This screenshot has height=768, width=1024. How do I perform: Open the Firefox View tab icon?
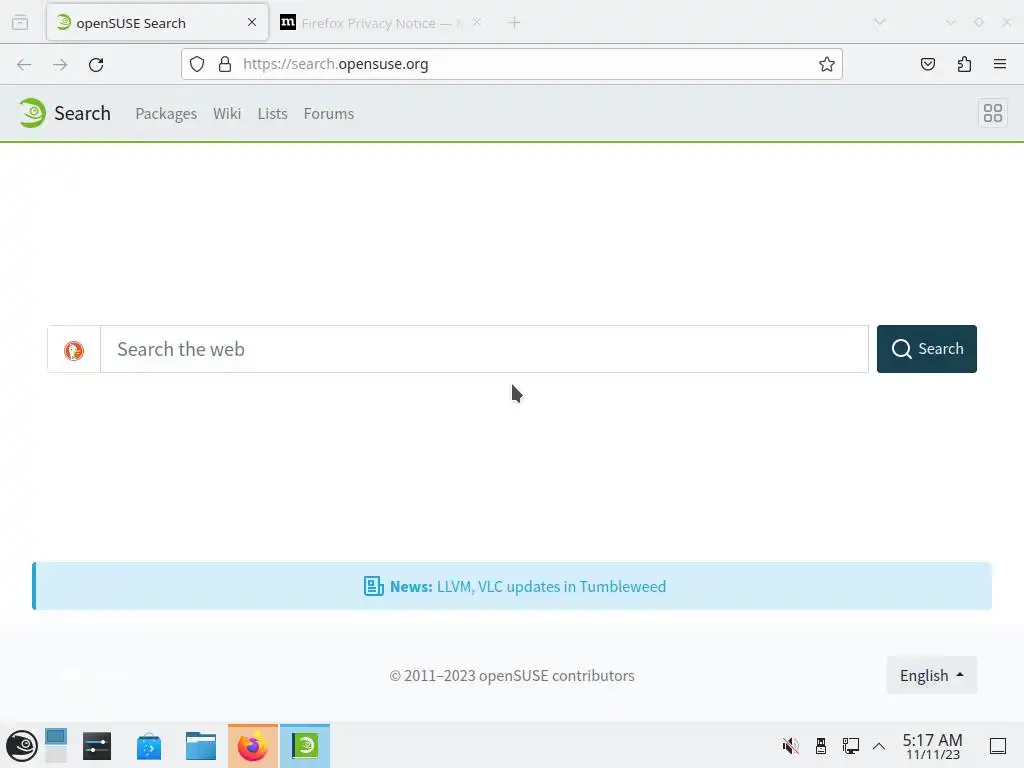point(20,23)
